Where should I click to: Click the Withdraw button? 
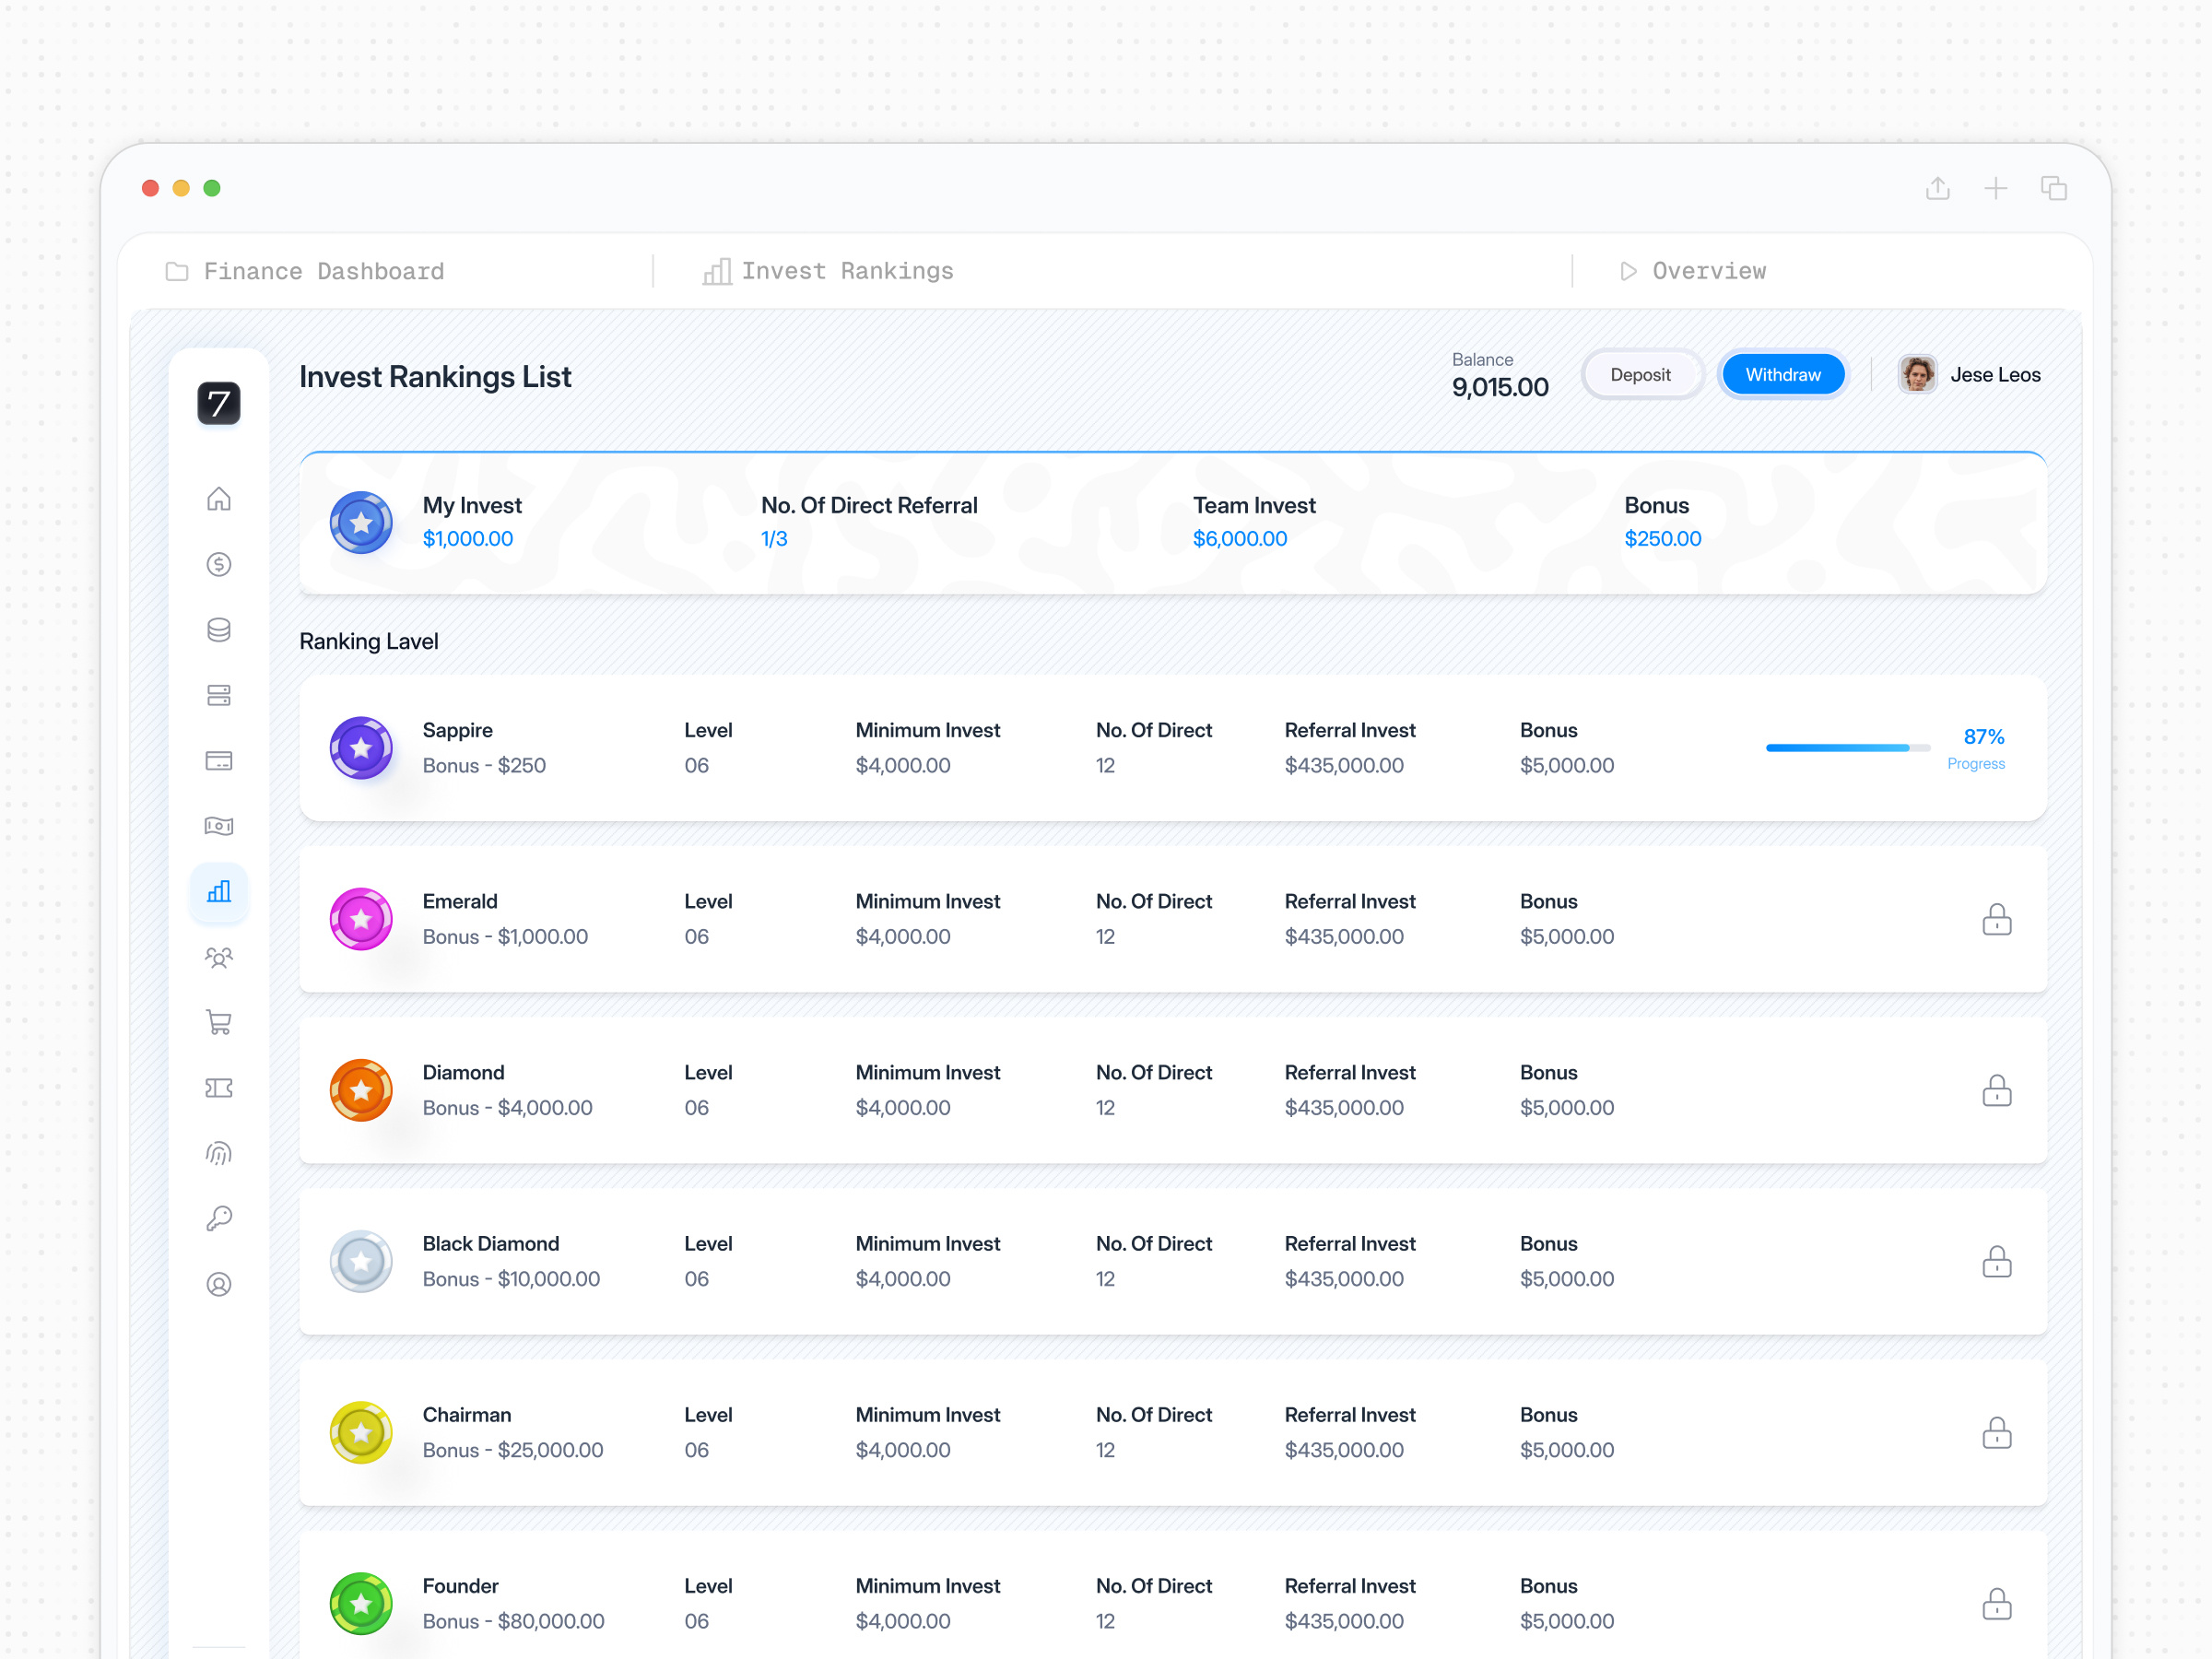pos(1783,374)
